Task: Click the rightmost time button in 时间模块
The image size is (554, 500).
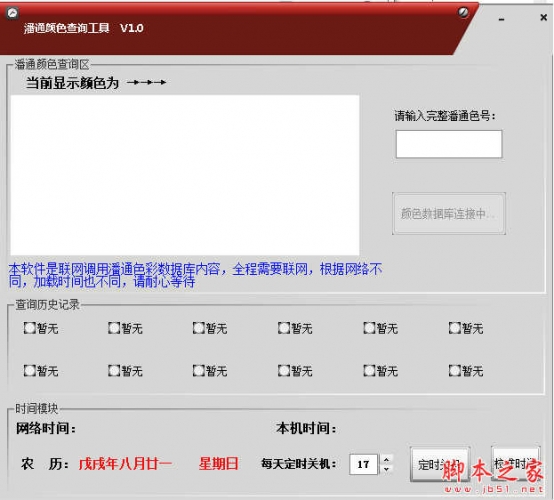Action: pyautogui.click(x=516, y=463)
